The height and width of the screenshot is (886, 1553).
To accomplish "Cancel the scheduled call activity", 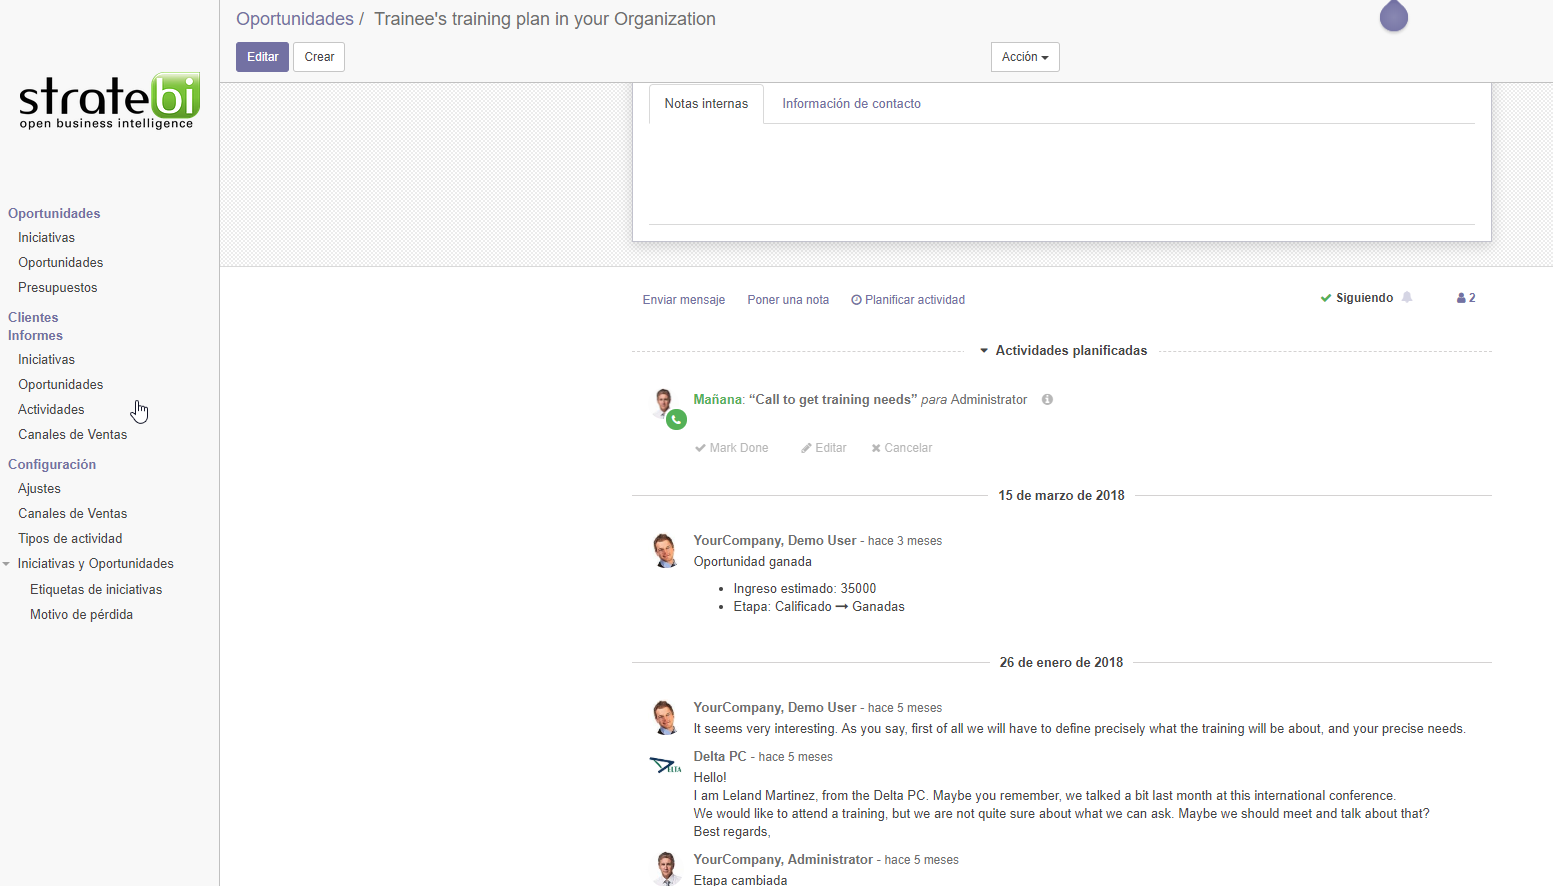I will pyautogui.click(x=901, y=447).
